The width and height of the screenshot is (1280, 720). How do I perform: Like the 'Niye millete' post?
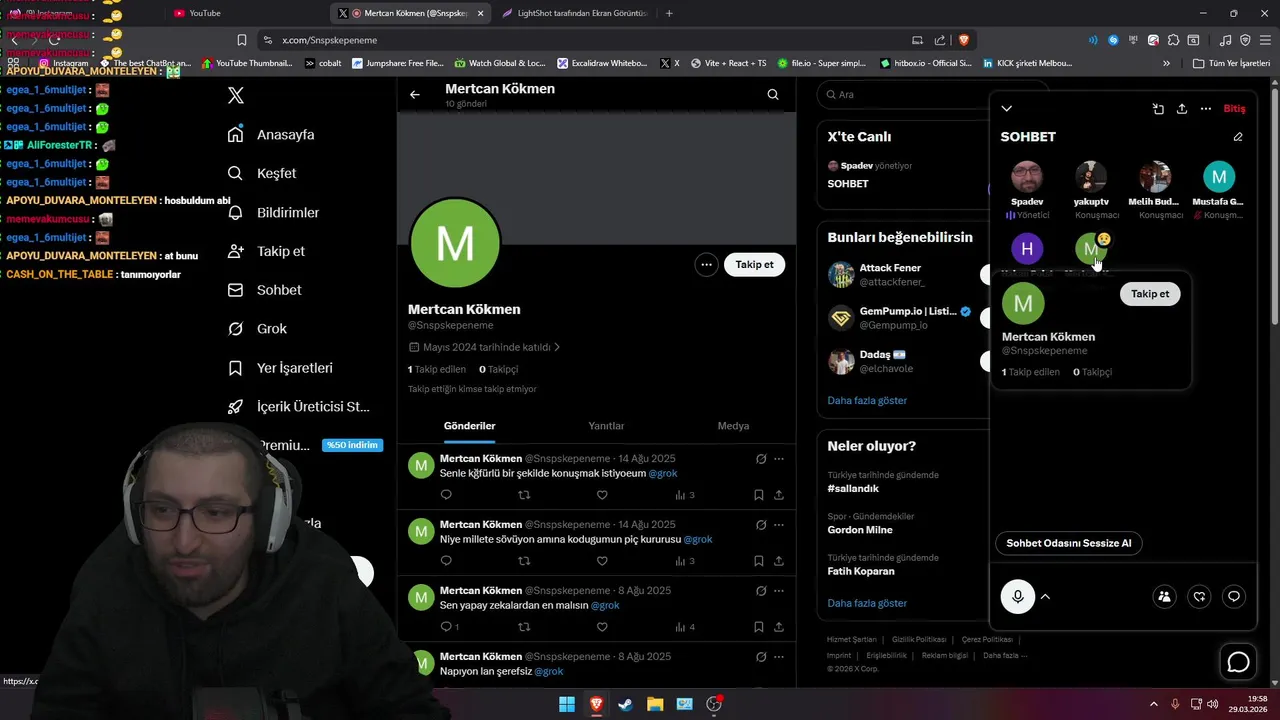pos(602,561)
